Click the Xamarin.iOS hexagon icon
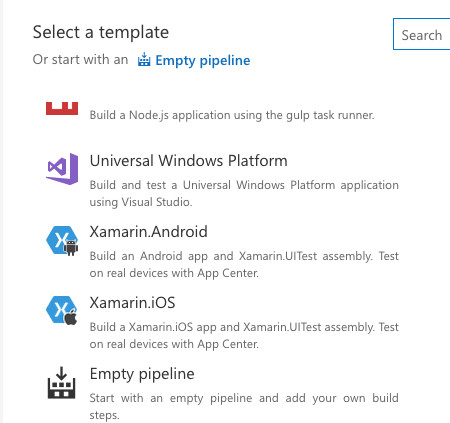This screenshot has width=450, height=423. [62, 310]
